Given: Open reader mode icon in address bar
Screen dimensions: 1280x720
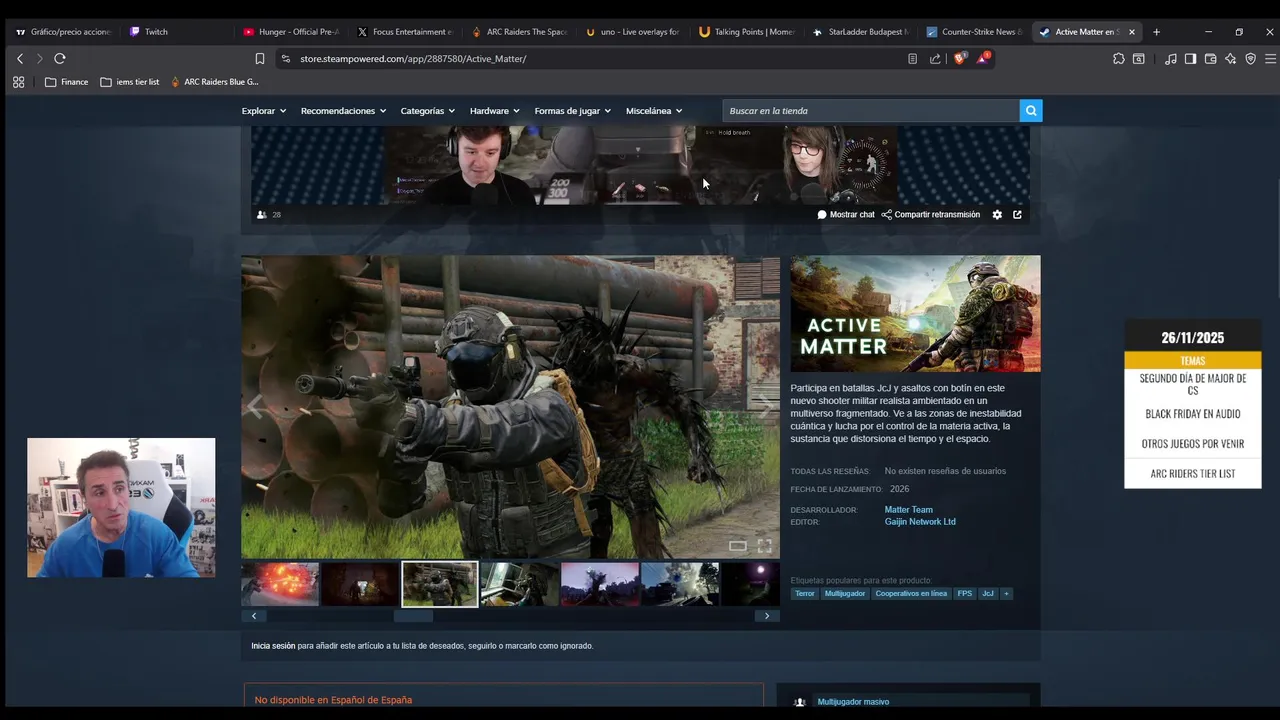Looking at the screenshot, I should click(x=912, y=59).
